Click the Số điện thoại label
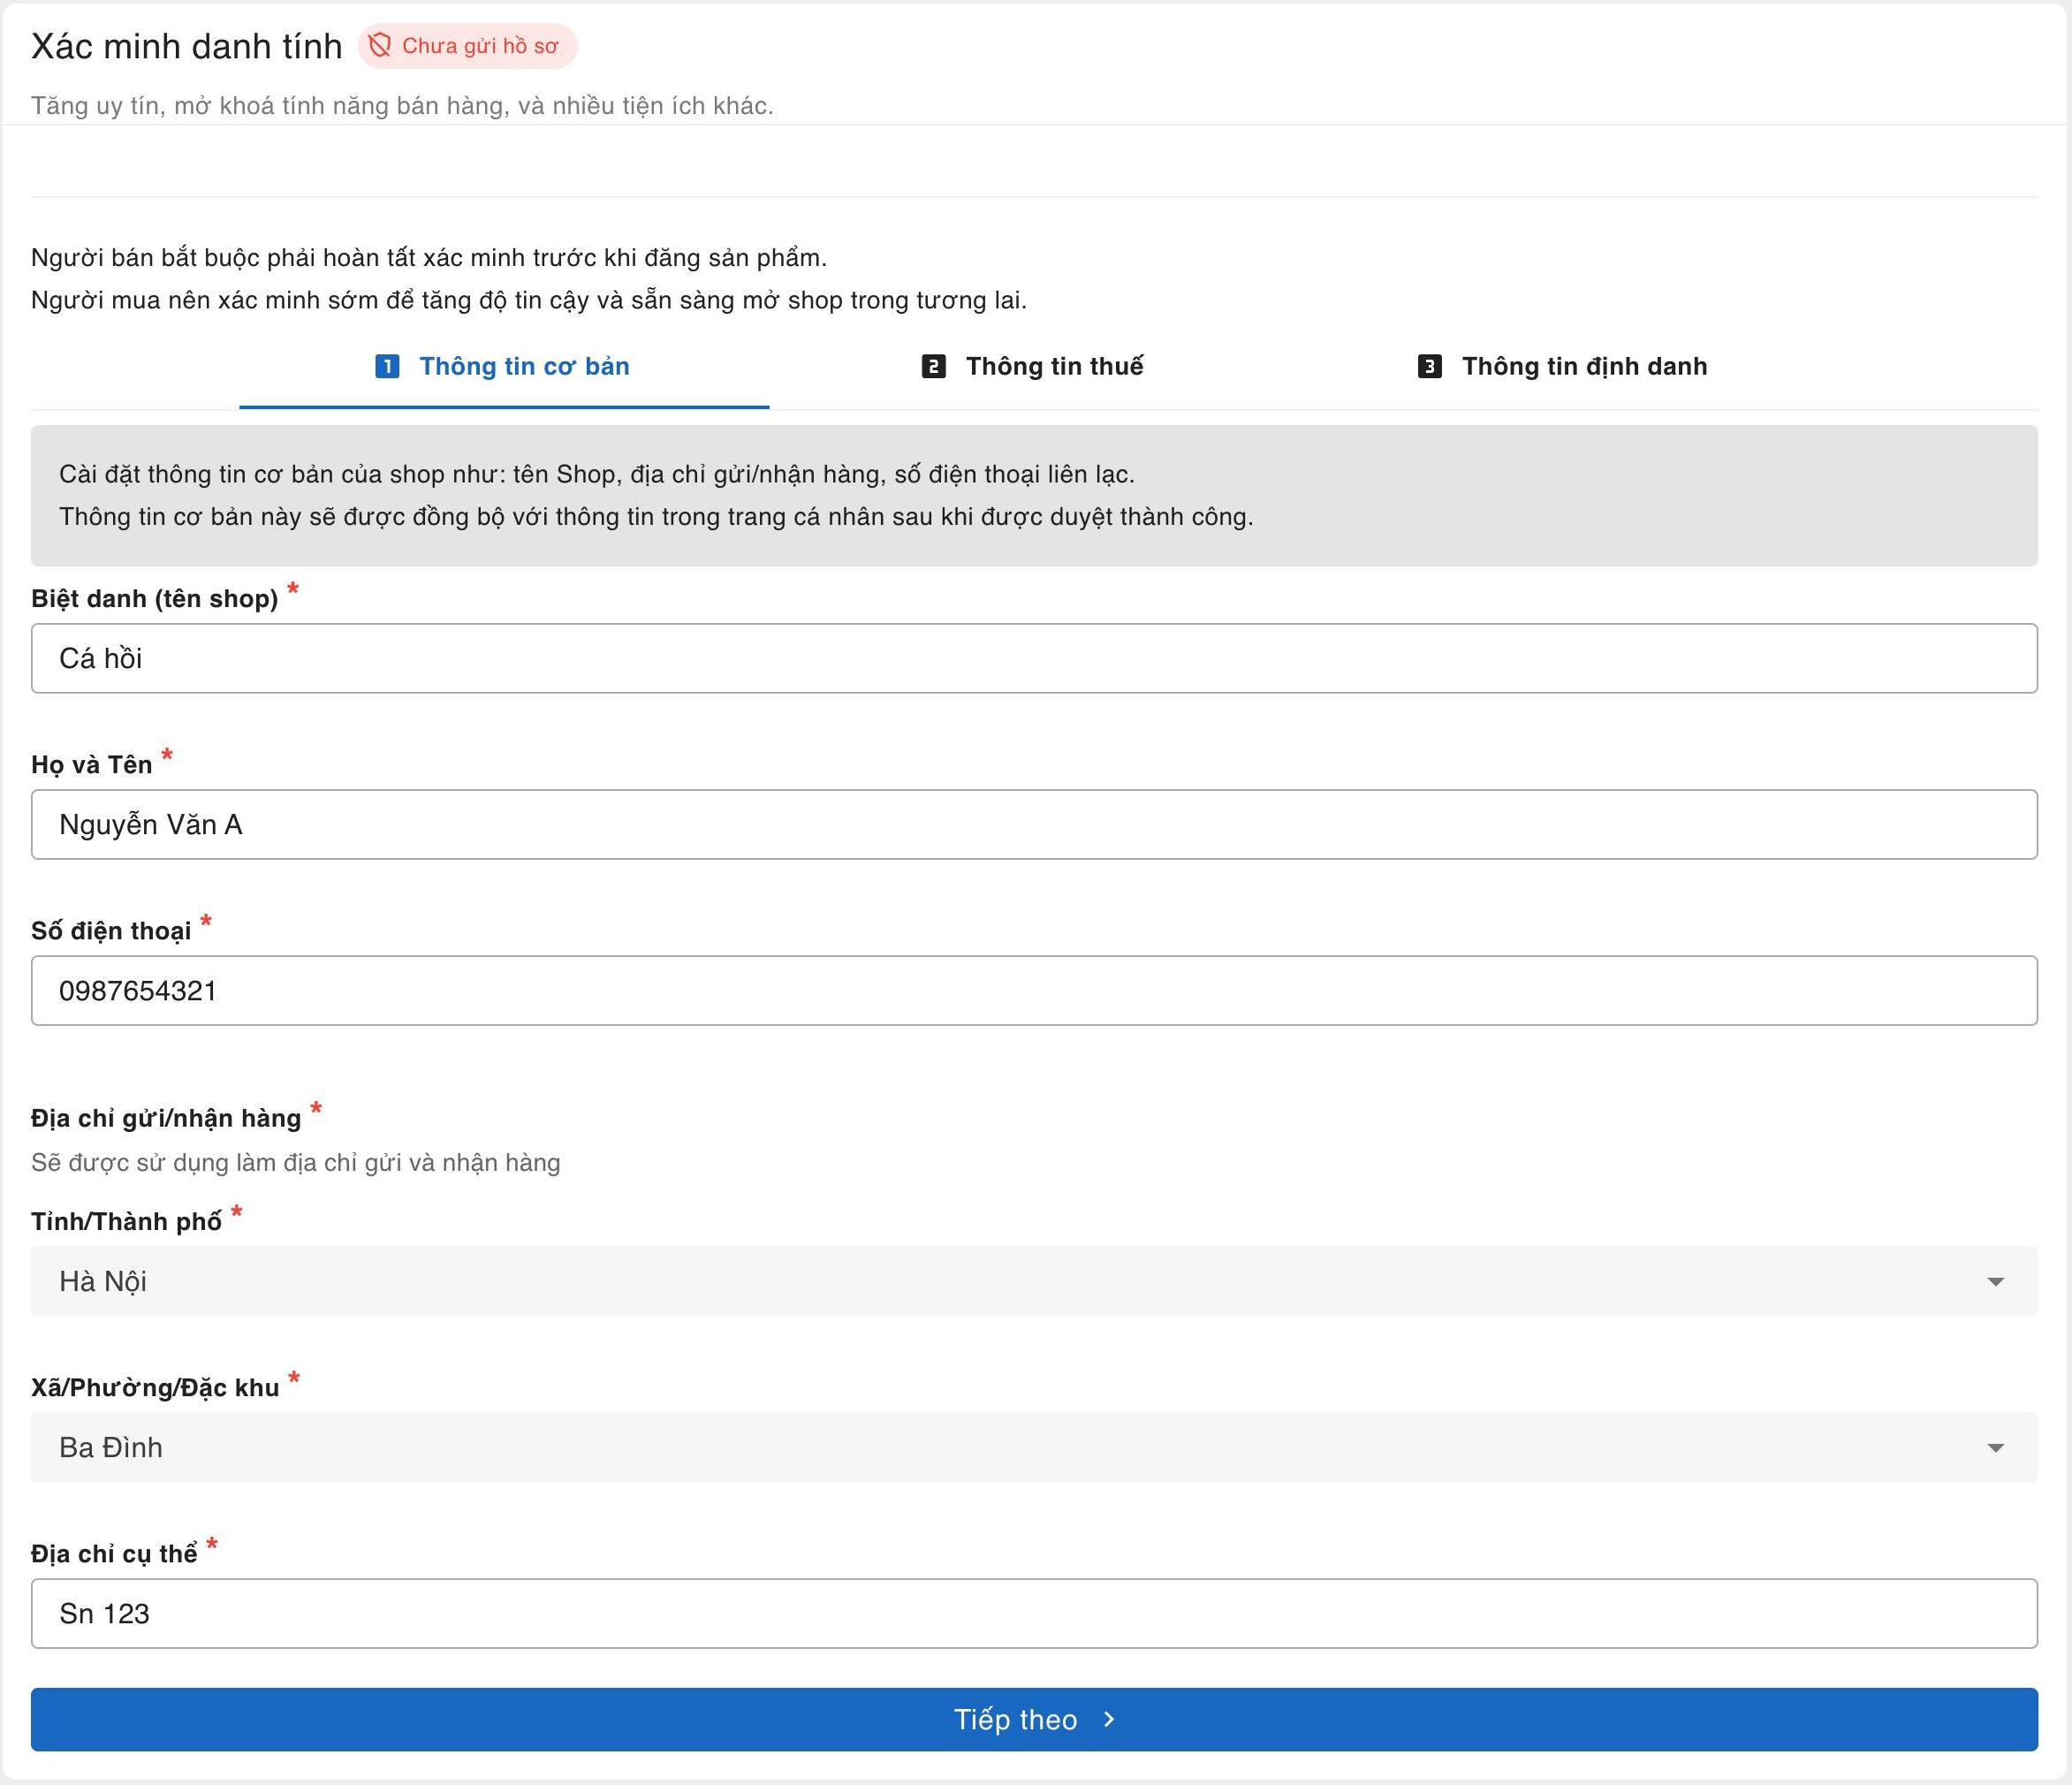2072x1785 pixels. pyautogui.click(x=111, y=931)
